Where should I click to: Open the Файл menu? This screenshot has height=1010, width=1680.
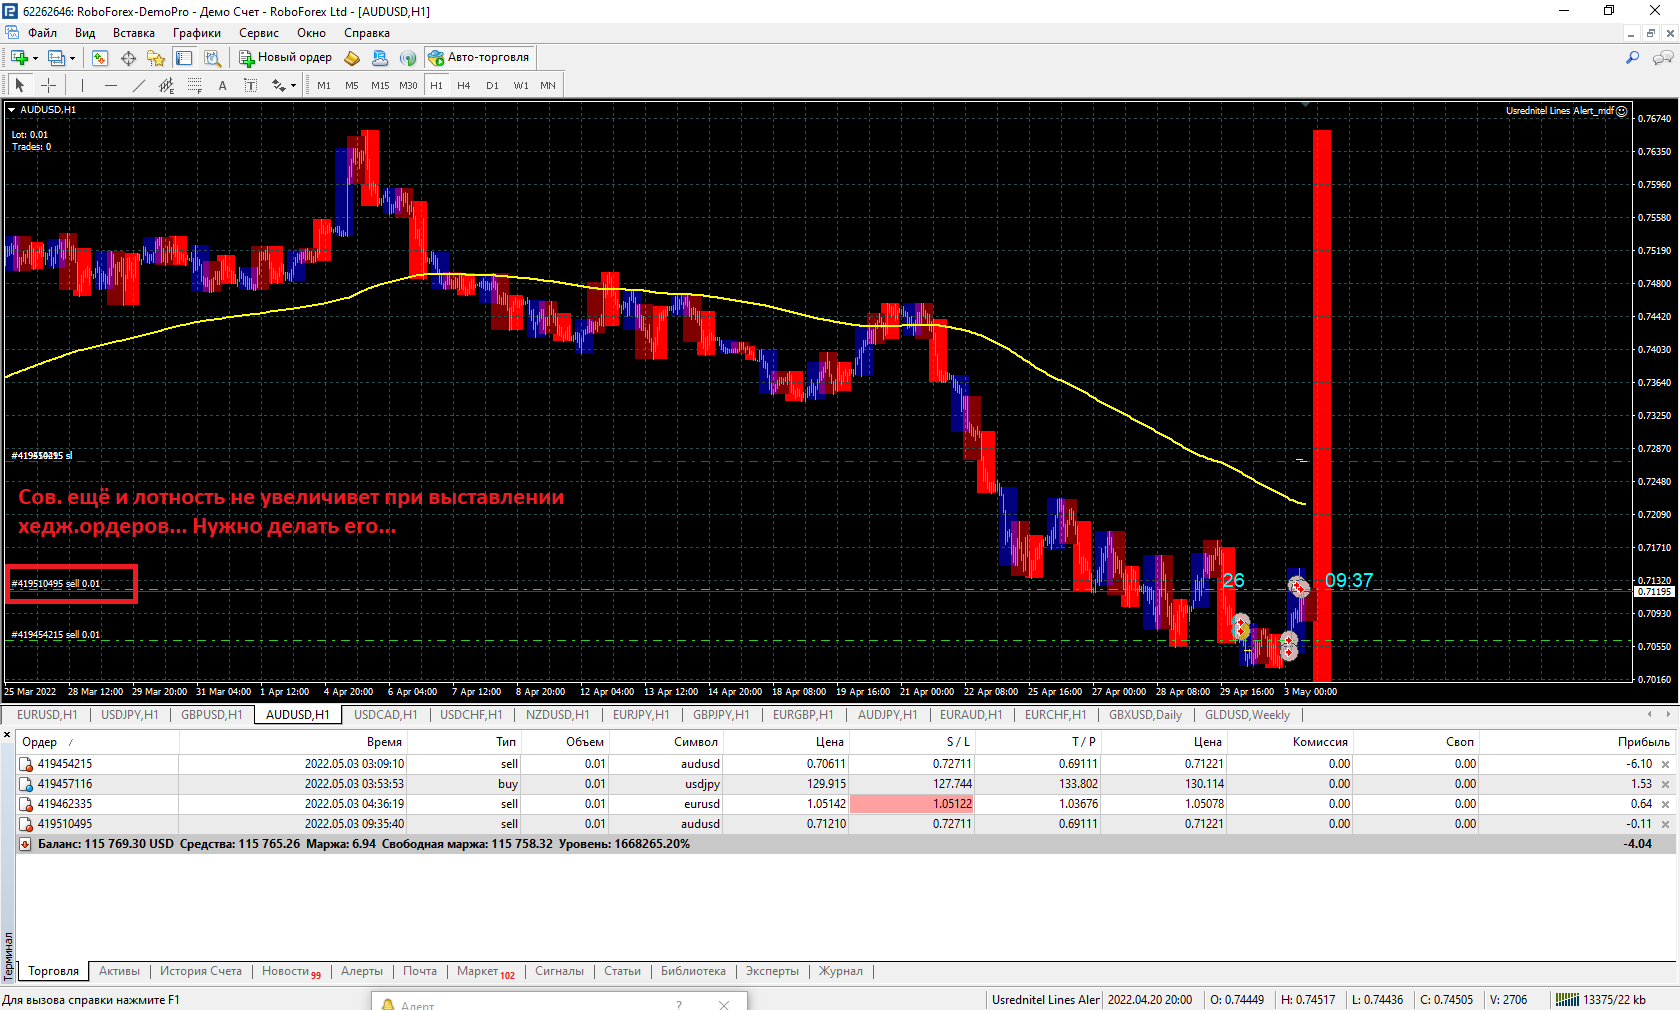click(x=42, y=33)
